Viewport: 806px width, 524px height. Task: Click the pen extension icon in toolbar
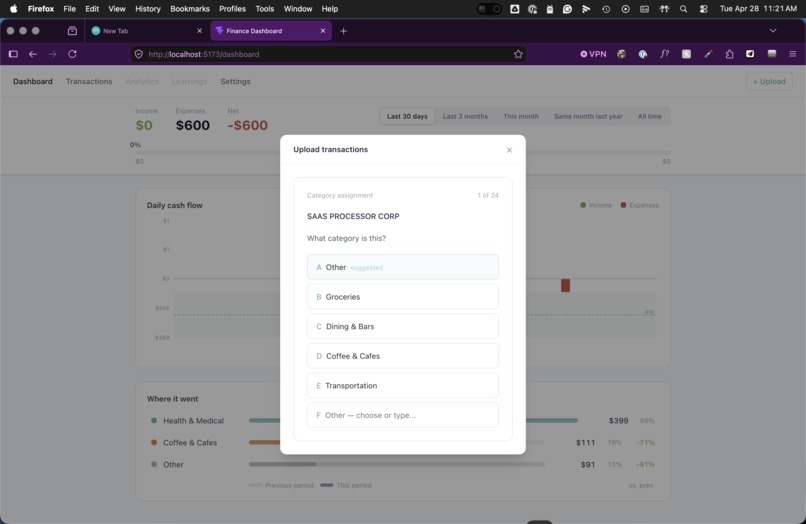tap(708, 54)
